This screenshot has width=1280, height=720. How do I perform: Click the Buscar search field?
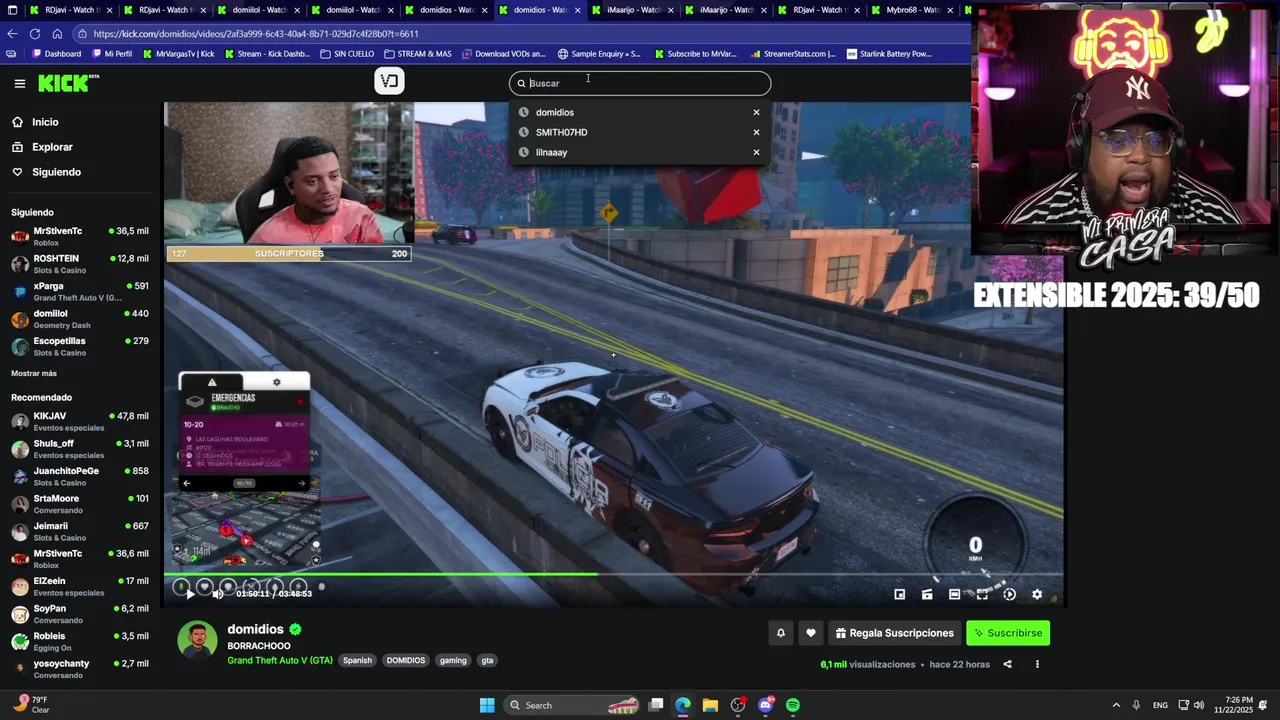click(640, 83)
